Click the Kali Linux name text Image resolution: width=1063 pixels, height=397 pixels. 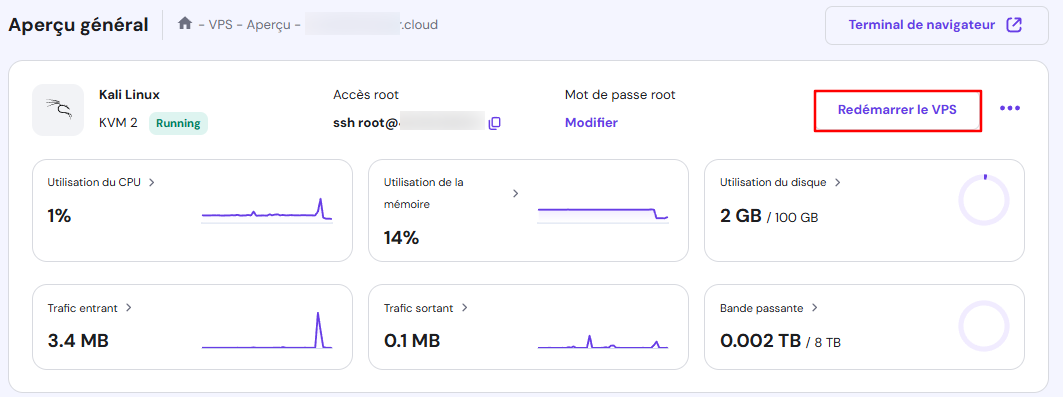[x=129, y=95]
